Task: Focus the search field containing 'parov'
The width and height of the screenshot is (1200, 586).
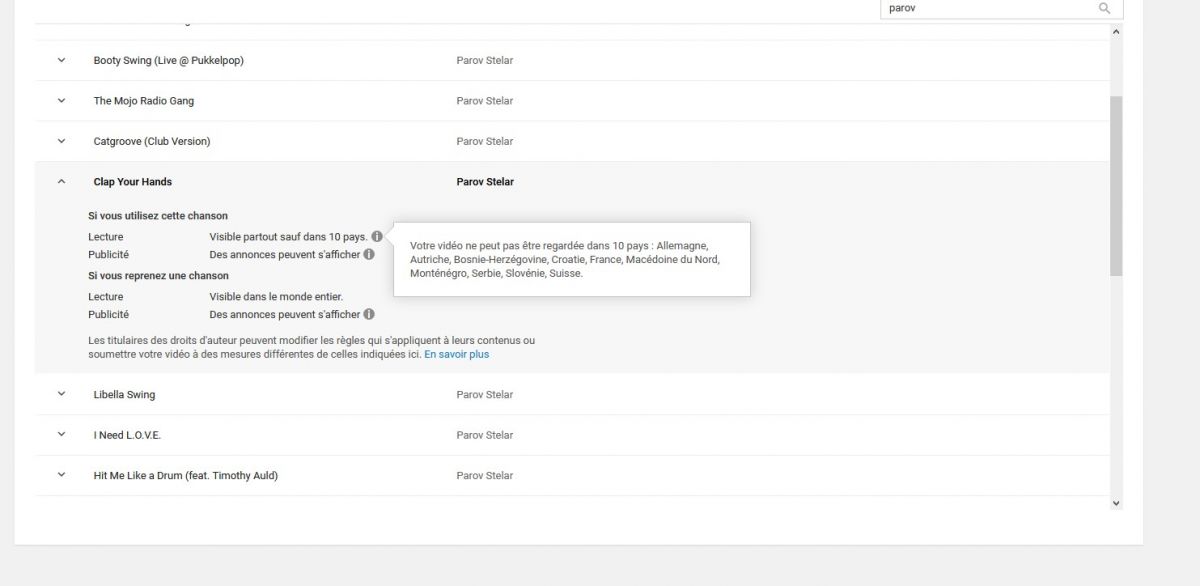Action: click(x=985, y=8)
